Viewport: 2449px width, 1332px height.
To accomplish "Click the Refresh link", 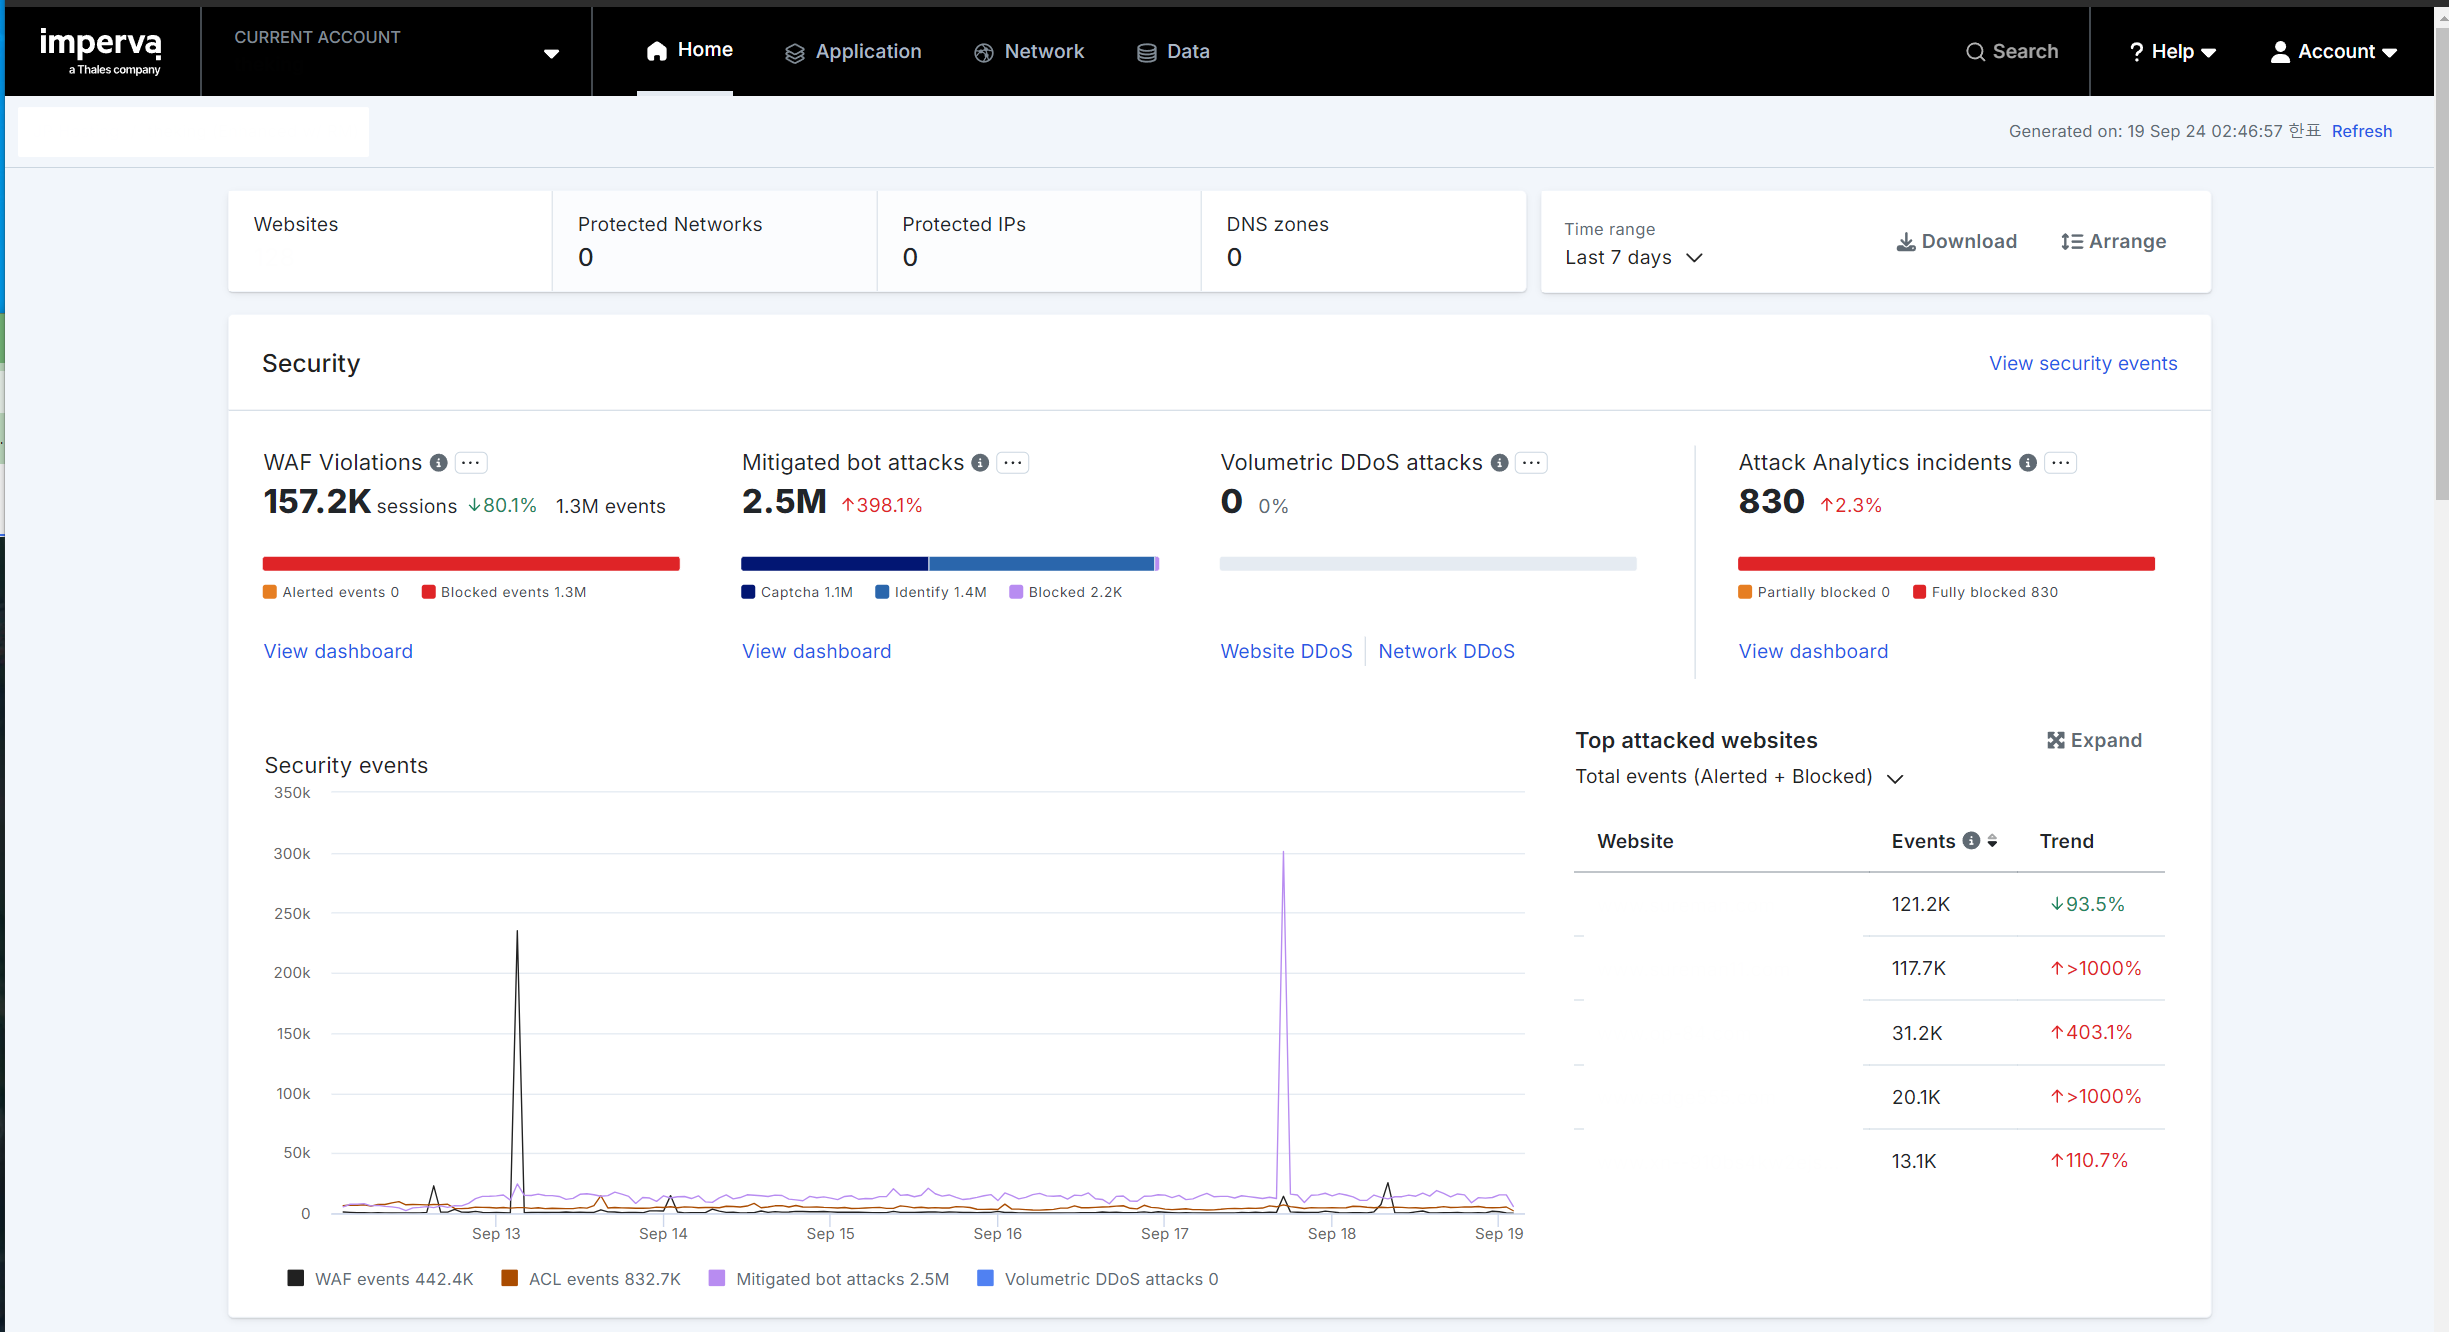I will tap(2362, 131).
